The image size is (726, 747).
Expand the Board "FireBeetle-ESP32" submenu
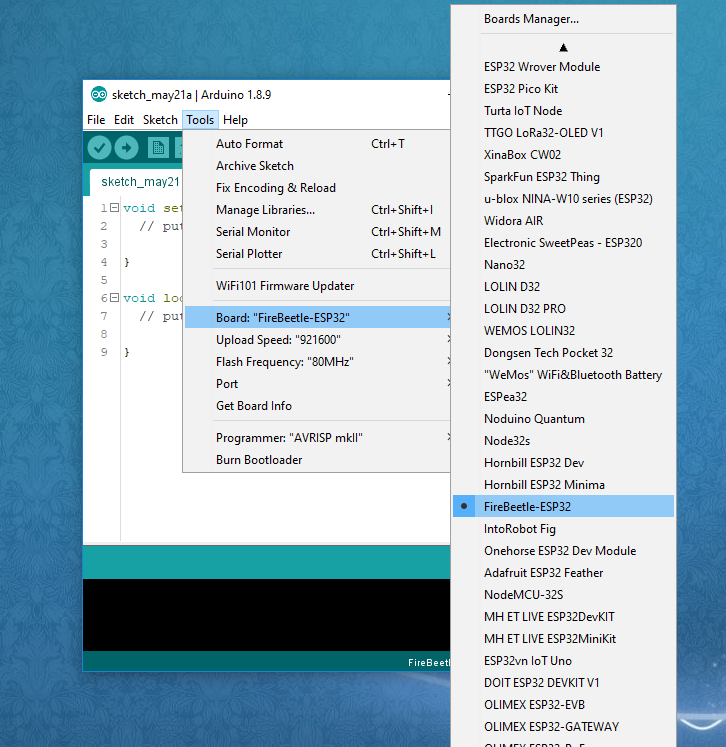(317, 317)
